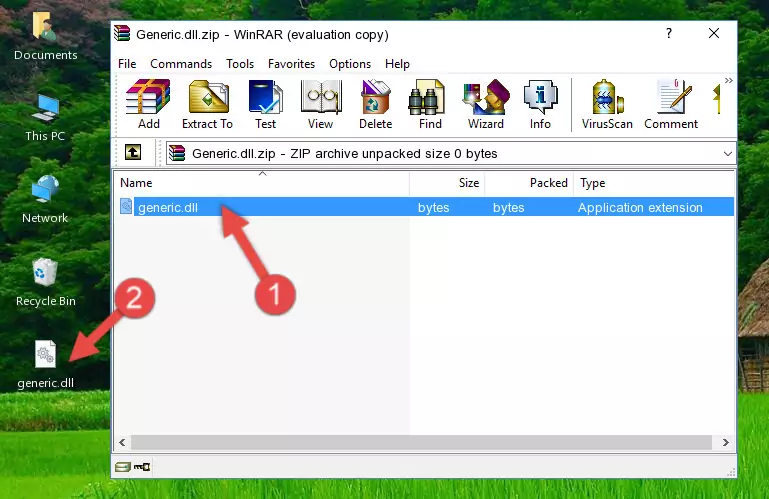Click the View toolbar icon
This screenshot has height=499, width=769.
pos(321,105)
